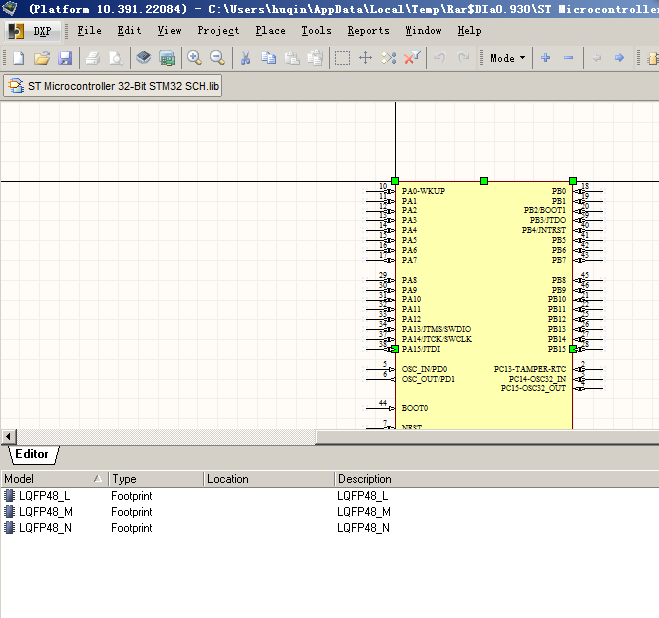This screenshot has height=618, width=659.
Task: Open the Mode dropdown
Action: tap(507, 58)
